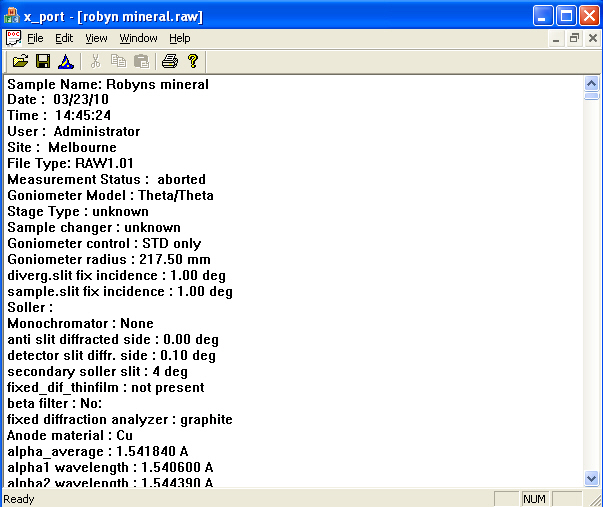Click the About question mark icon
The height and width of the screenshot is (507, 603).
point(193,61)
